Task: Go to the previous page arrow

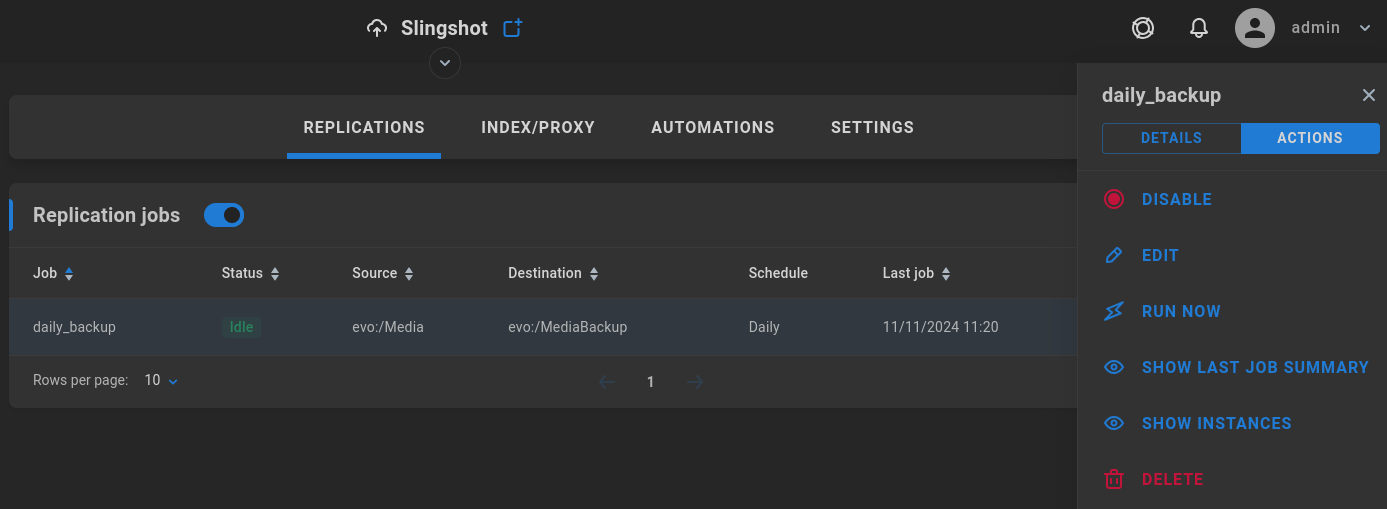Action: (x=606, y=382)
